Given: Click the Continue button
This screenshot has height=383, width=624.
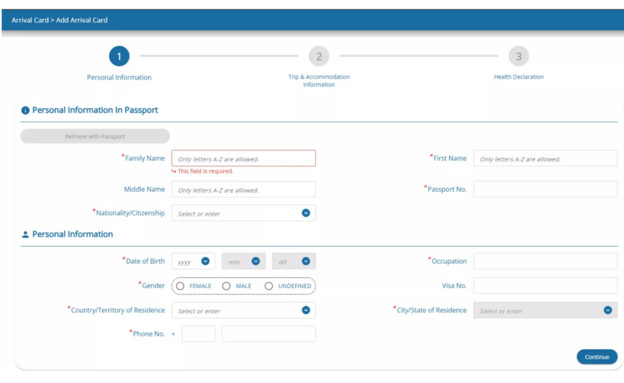Looking at the screenshot, I should point(597,357).
